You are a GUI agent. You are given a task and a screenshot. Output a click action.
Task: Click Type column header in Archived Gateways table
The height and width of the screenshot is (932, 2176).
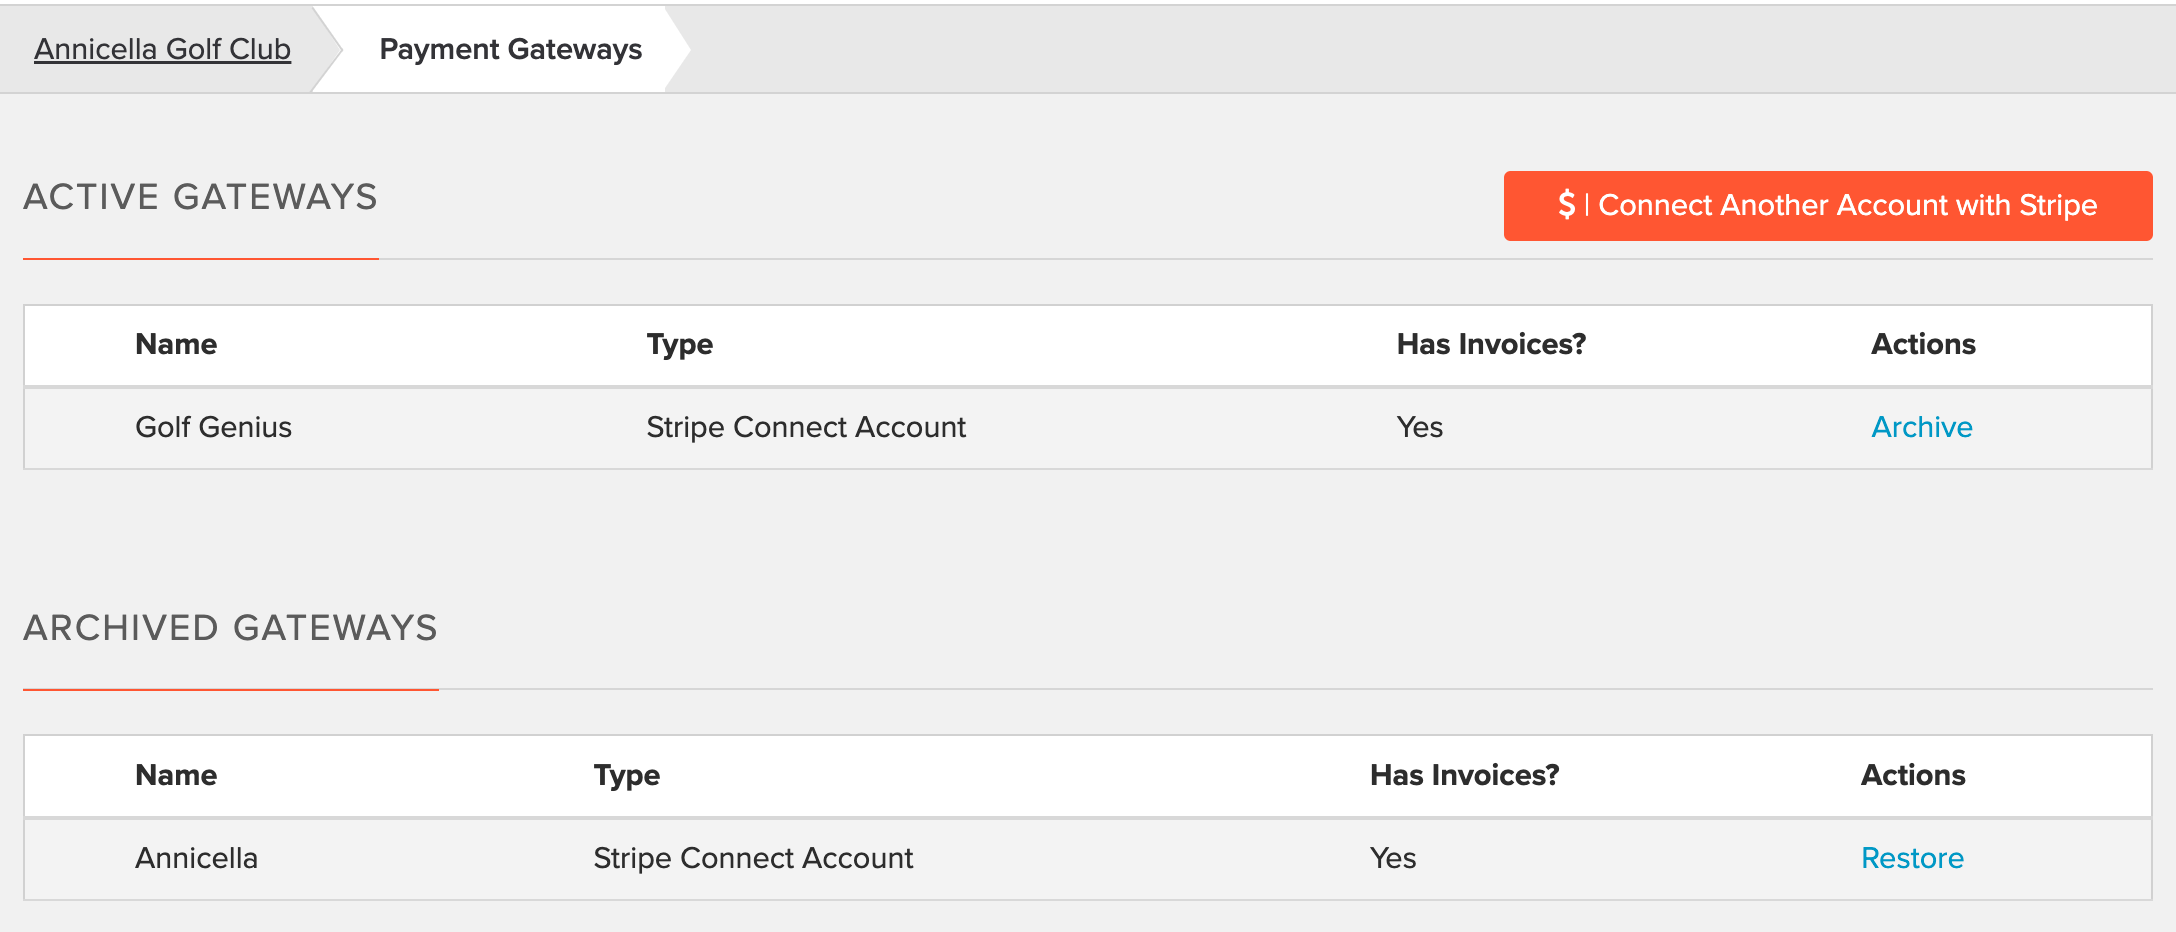click(626, 775)
